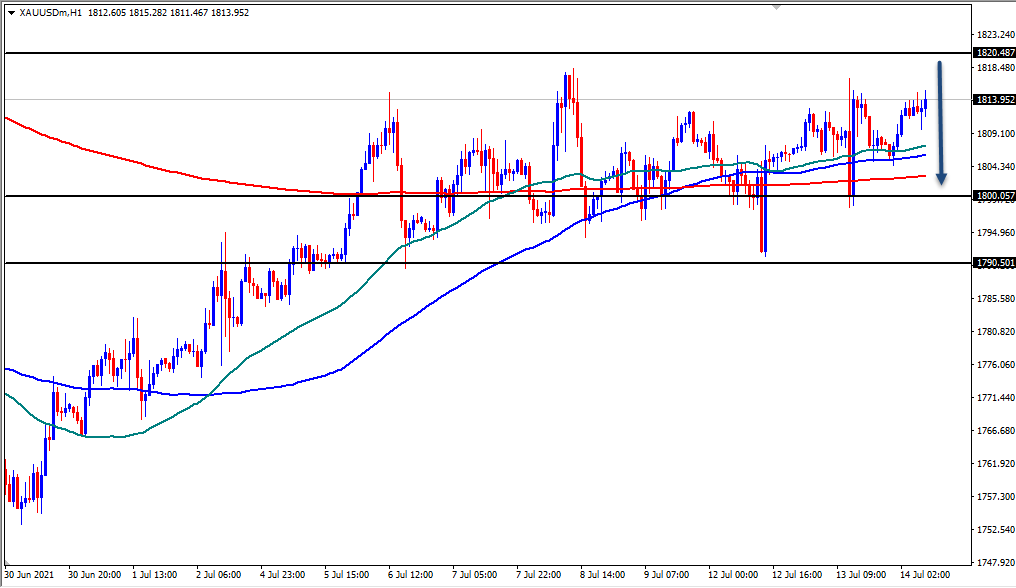1016x588 pixels.
Task: Click the 2 Jul 06:00 time label
Action: [x=218, y=575]
